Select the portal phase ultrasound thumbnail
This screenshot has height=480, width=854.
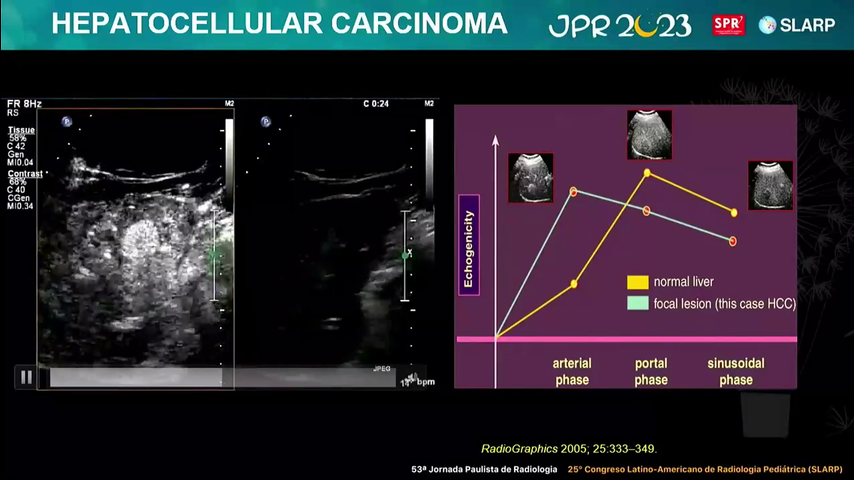(x=649, y=135)
